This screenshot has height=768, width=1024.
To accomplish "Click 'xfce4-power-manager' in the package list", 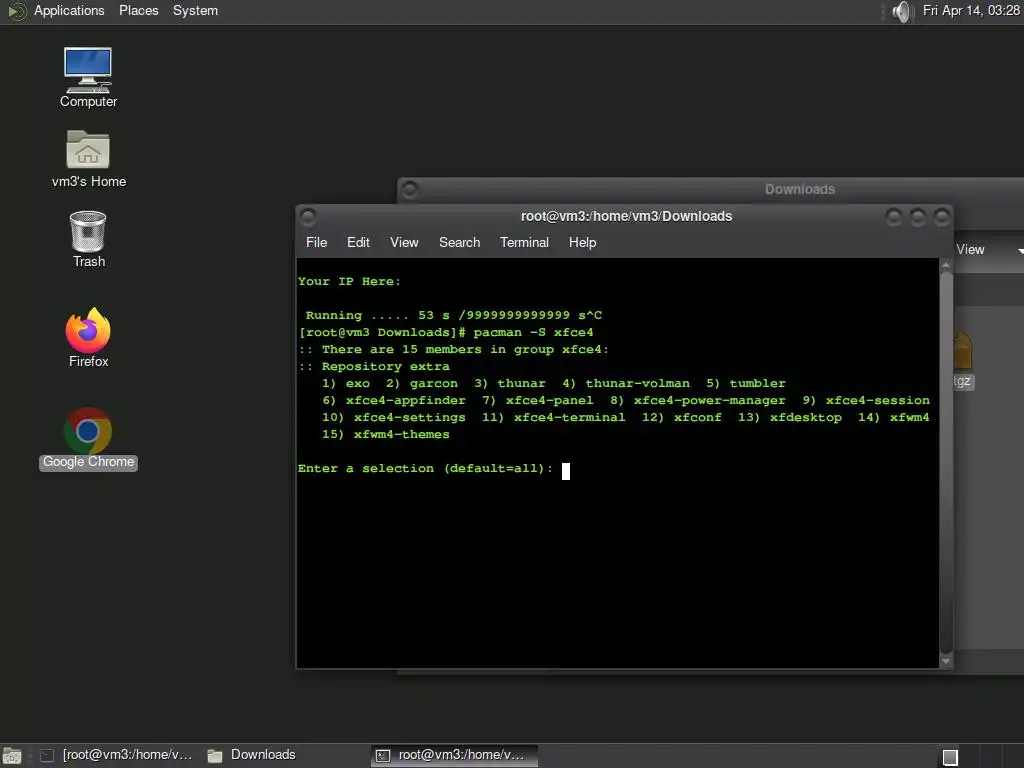I will (709, 400).
